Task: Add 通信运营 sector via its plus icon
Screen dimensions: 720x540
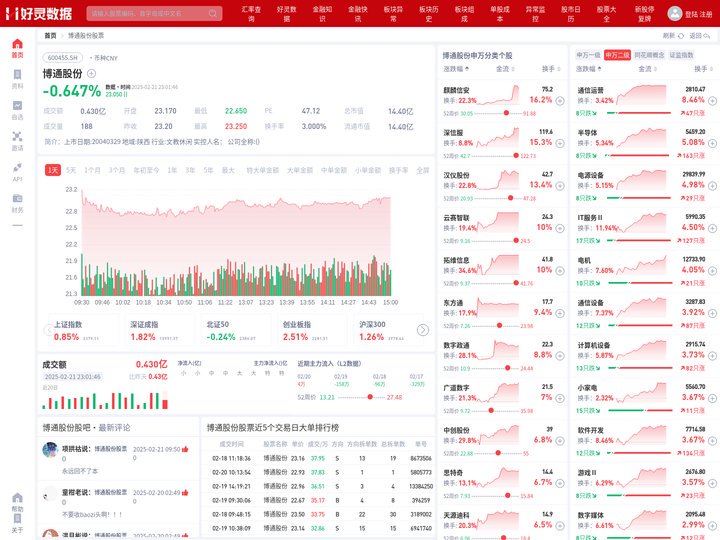Action: tap(712, 101)
